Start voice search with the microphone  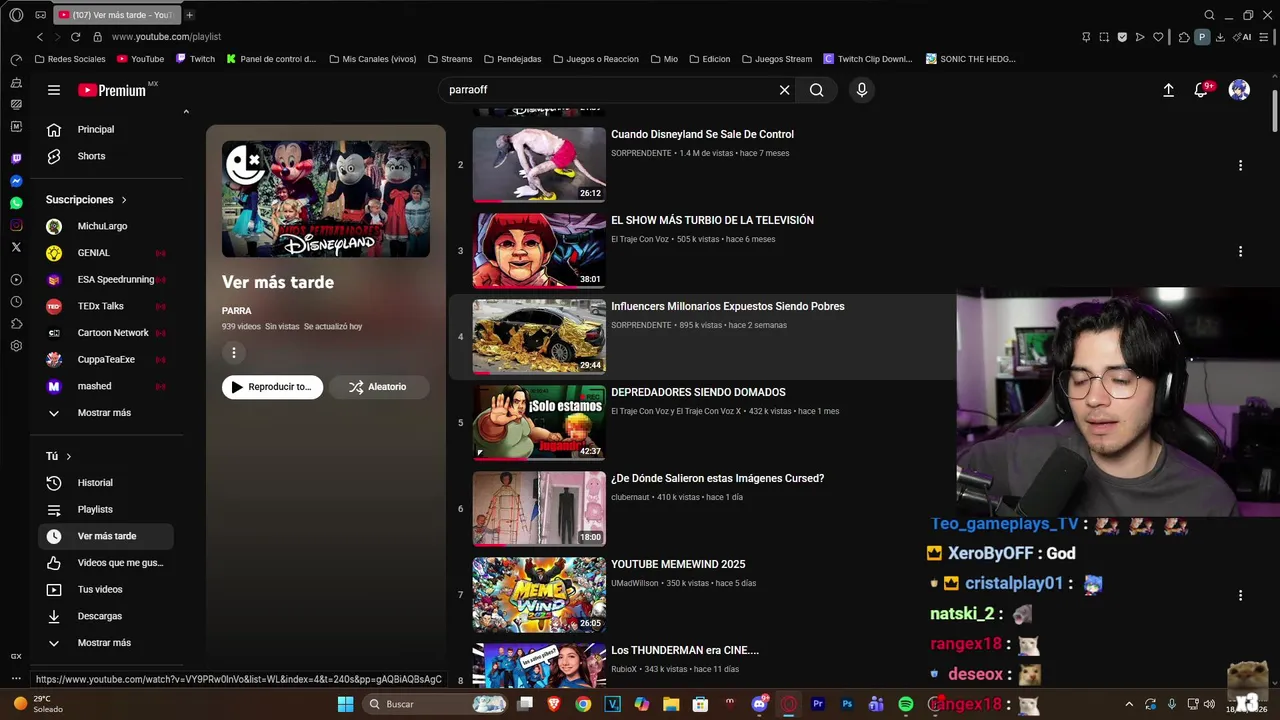click(862, 90)
